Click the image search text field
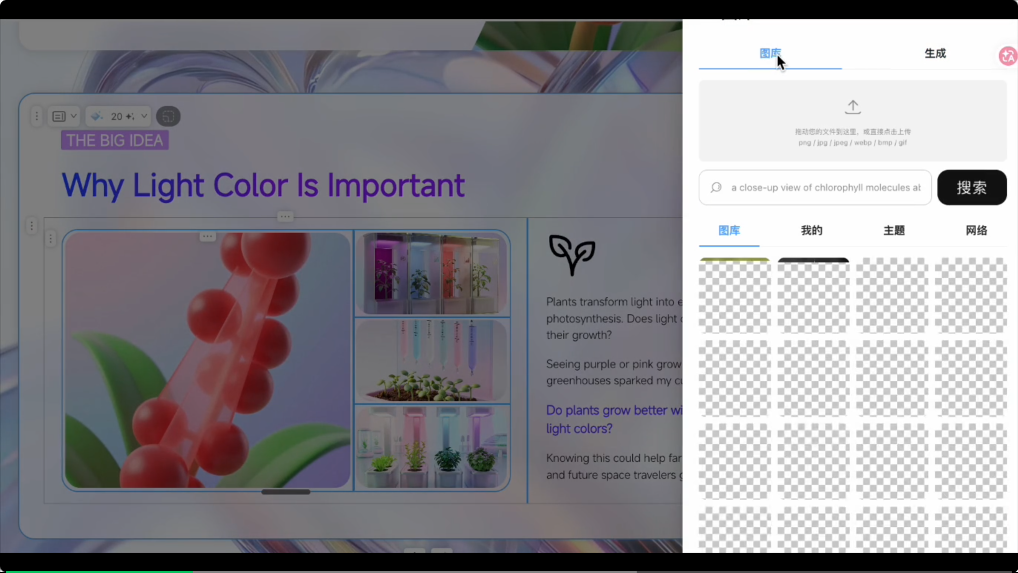Image resolution: width=1018 pixels, height=573 pixels. pyautogui.click(x=825, y=187)
